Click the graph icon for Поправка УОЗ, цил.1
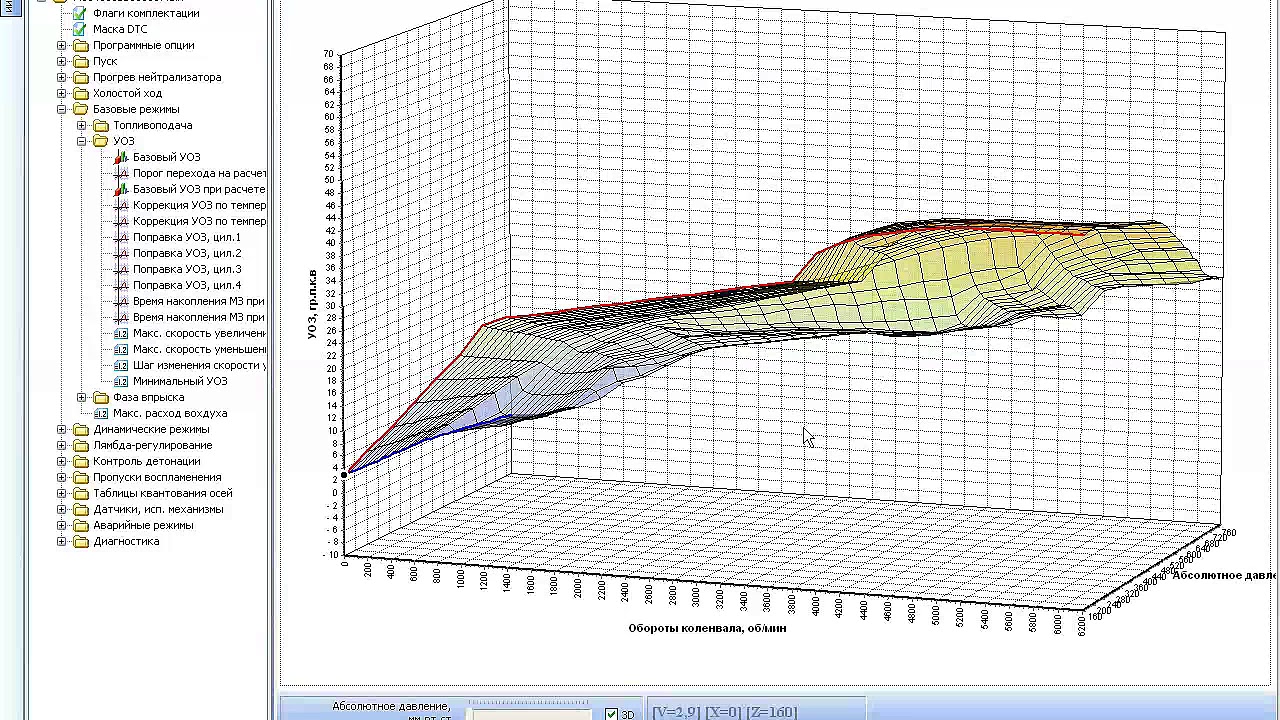Screen dimensions: 1280x720 click(x=121, y=237)
